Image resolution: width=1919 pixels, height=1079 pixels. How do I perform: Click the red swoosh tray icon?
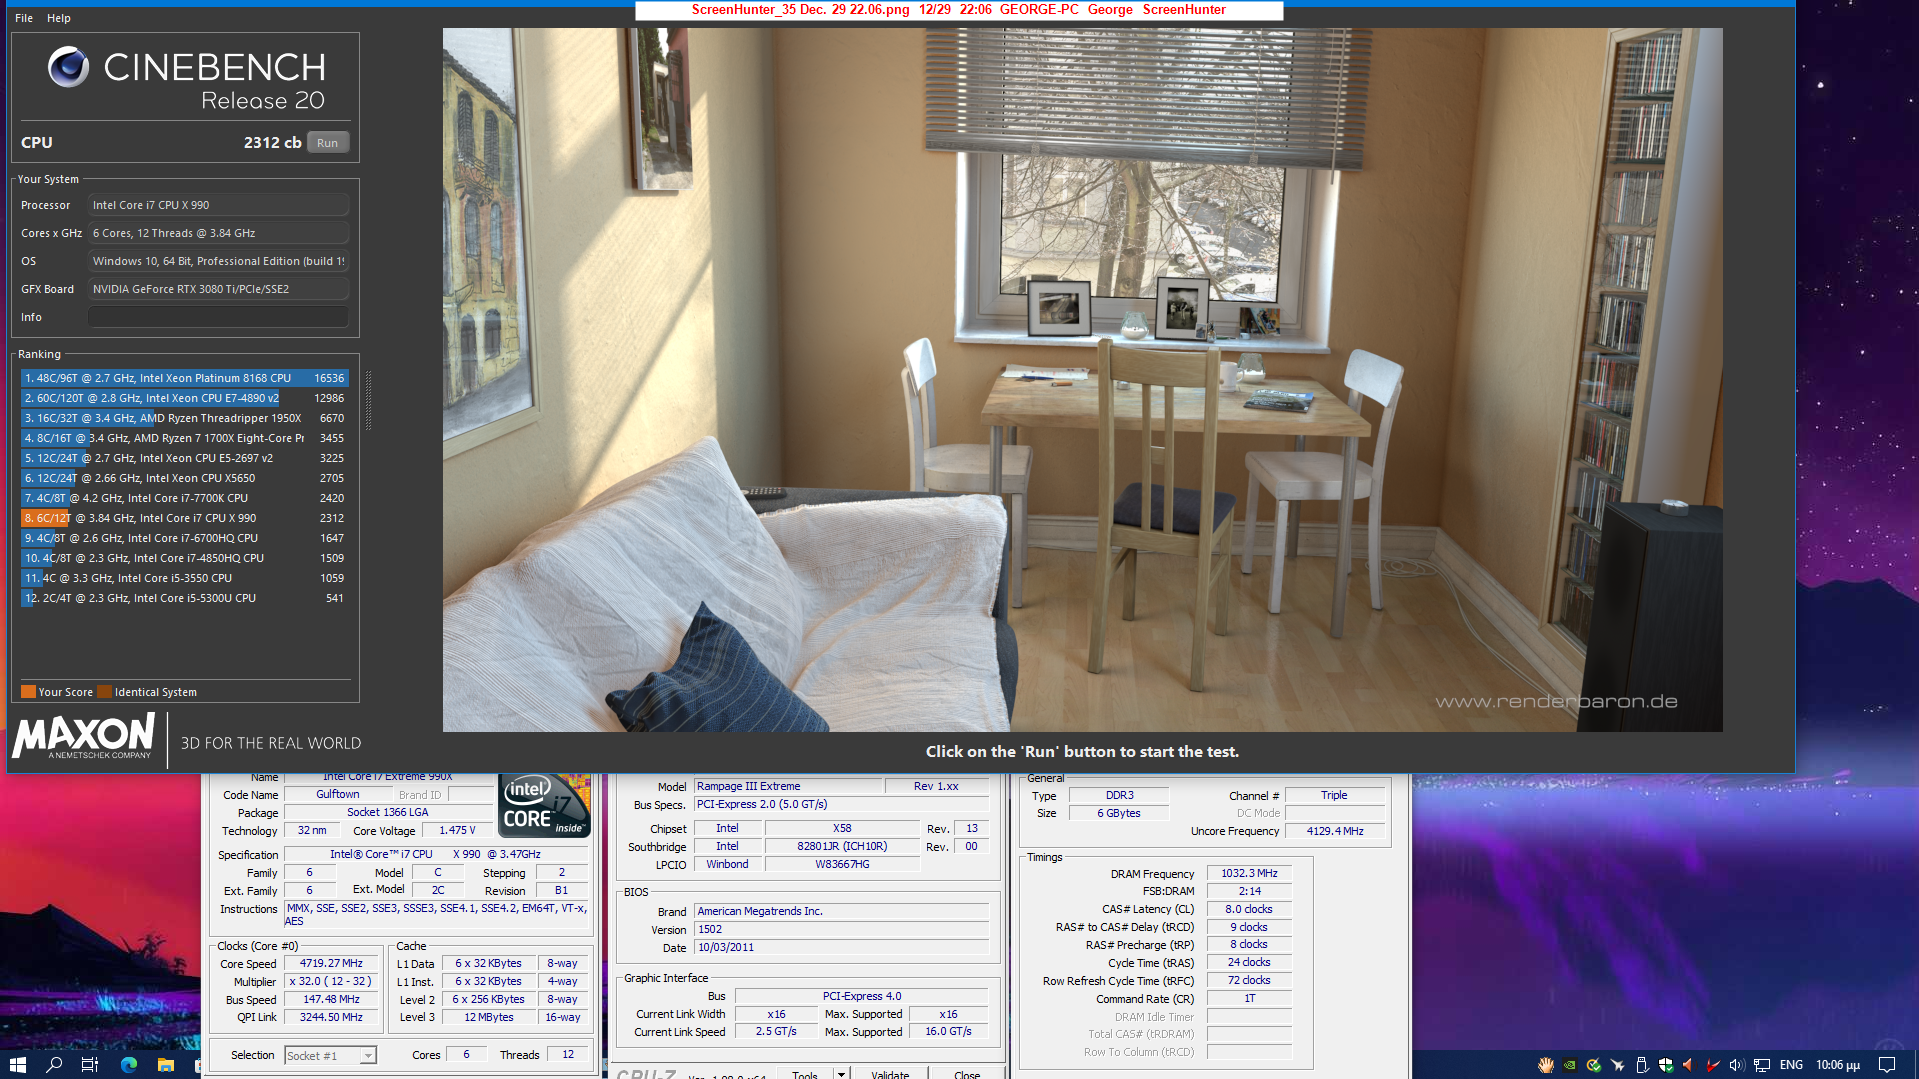click(1713, 1065)
